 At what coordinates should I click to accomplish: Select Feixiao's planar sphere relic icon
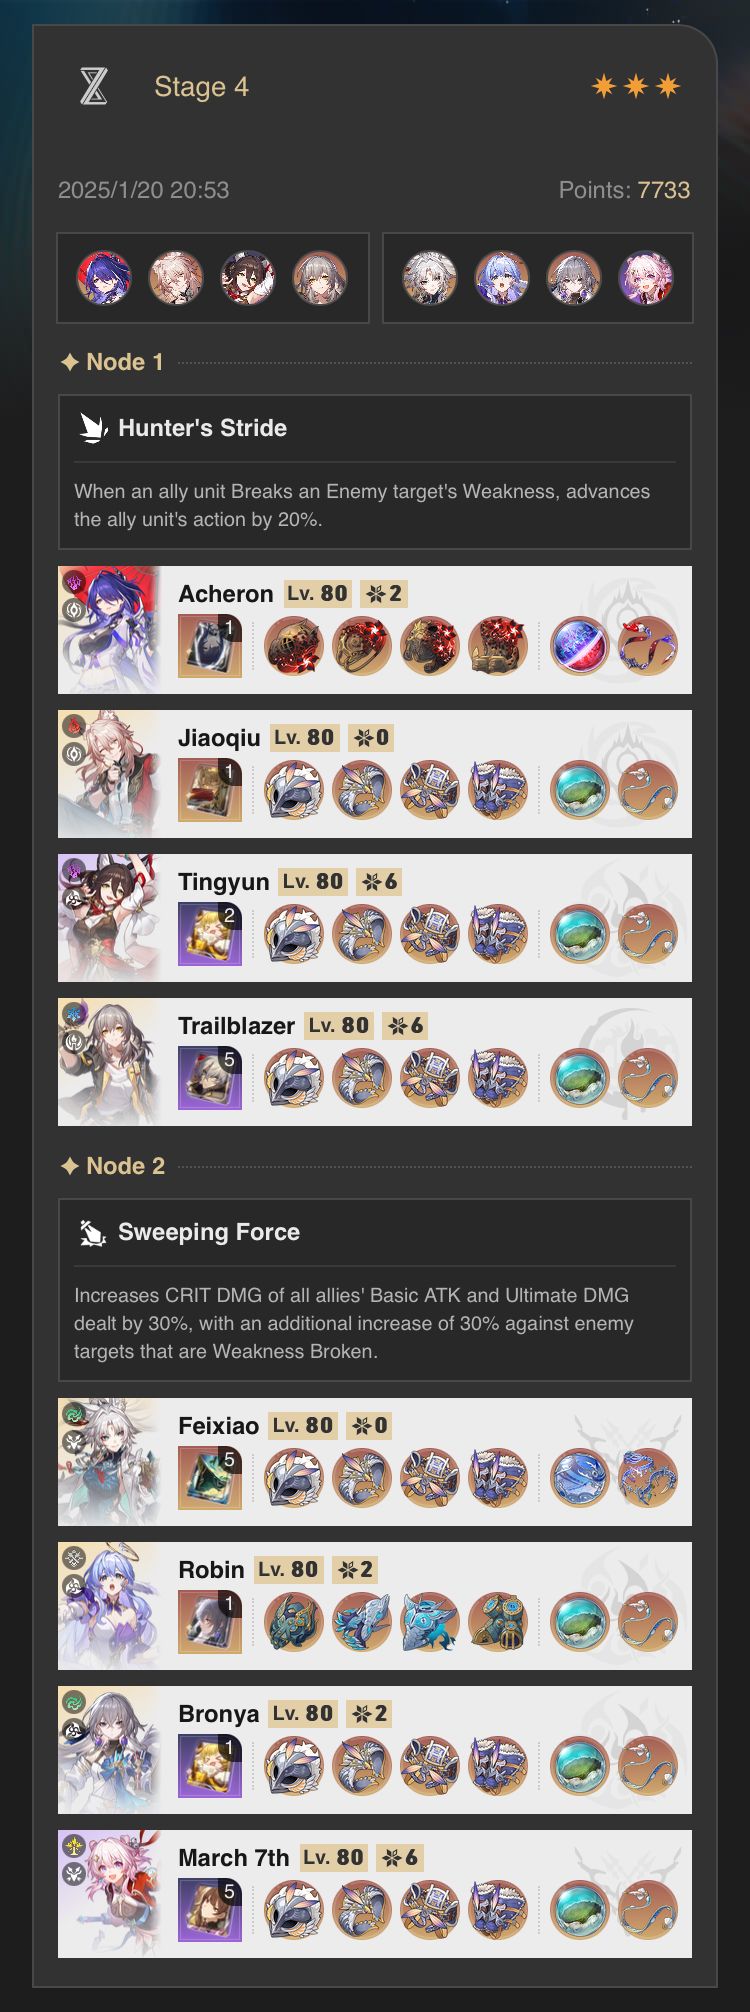click(x=580, y=1478)
